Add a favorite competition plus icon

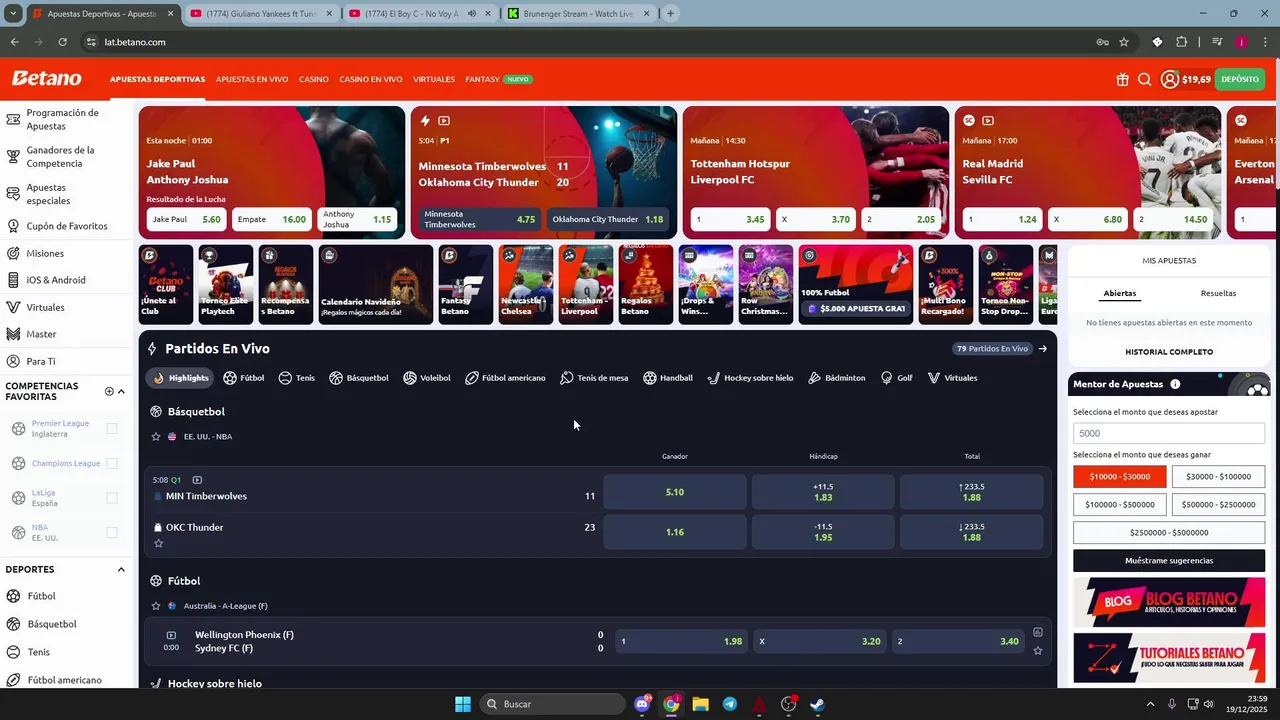109,391
